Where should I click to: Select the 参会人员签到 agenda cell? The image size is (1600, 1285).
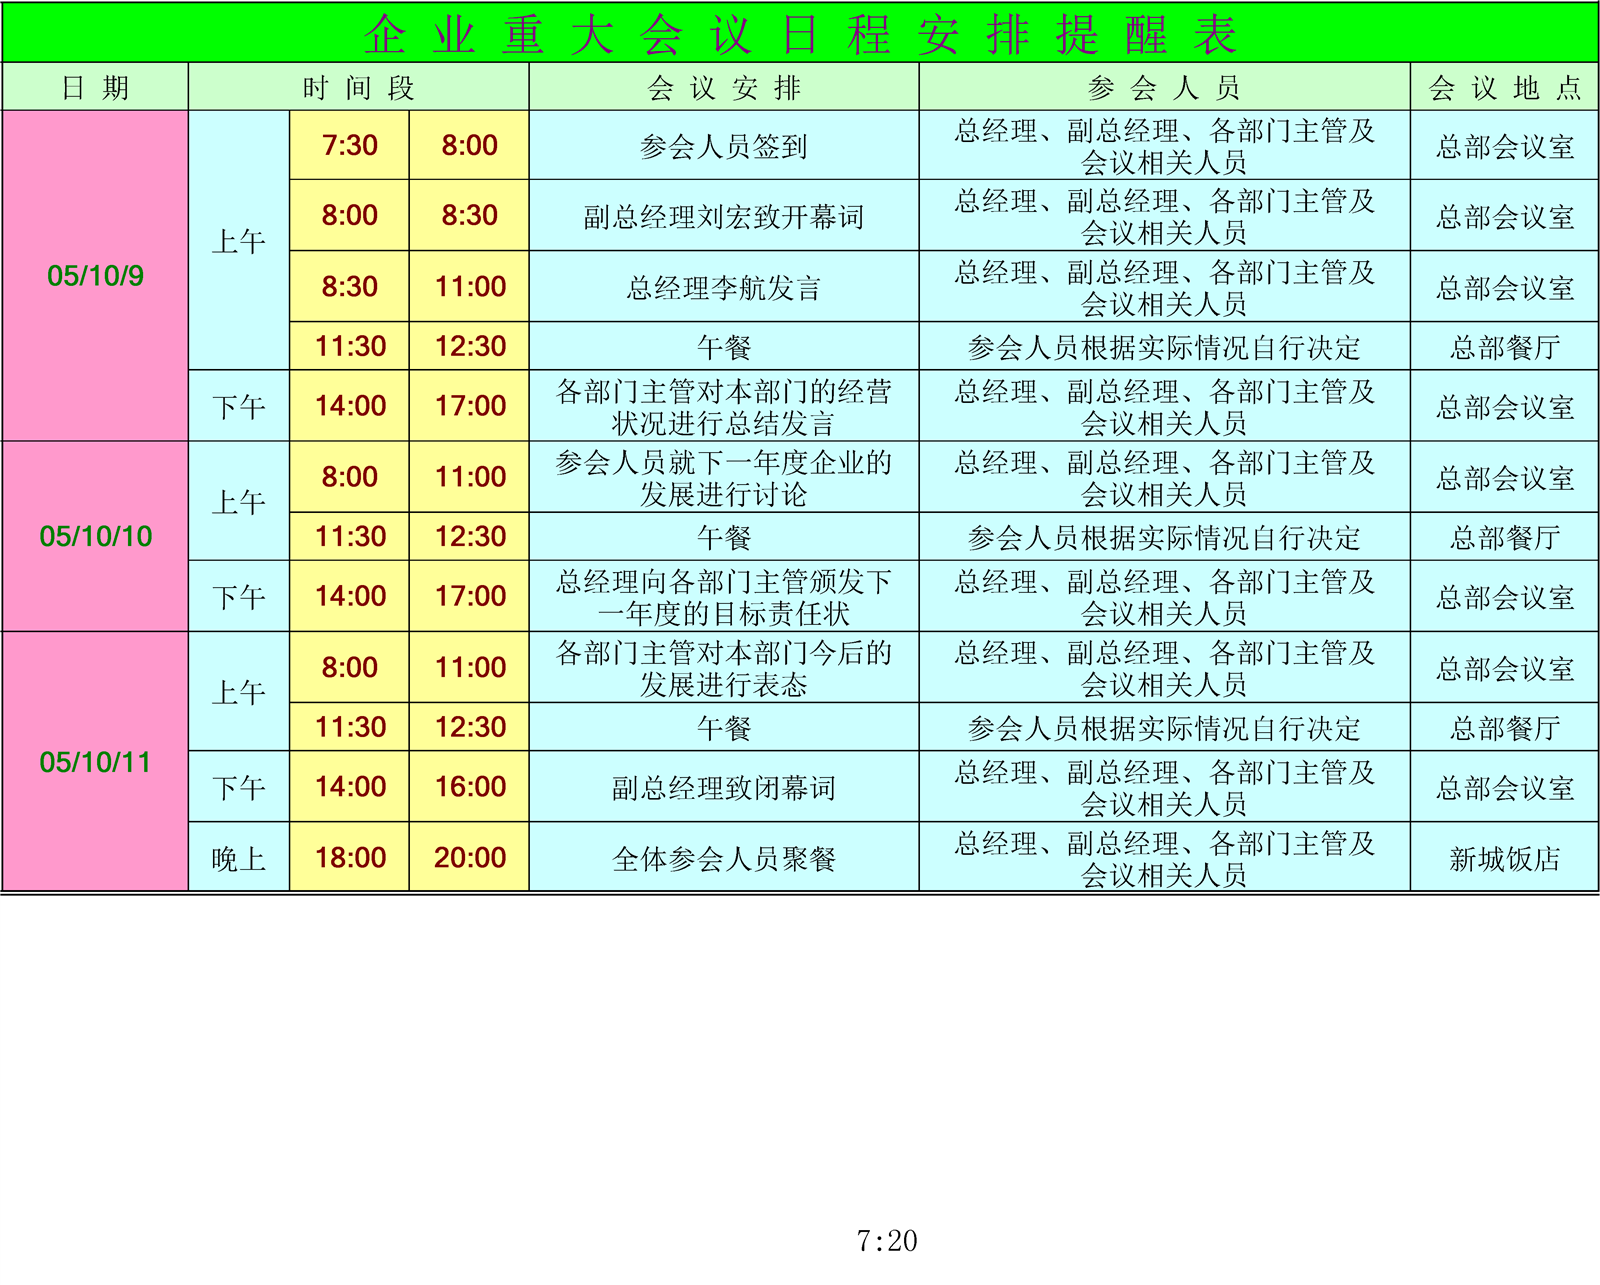click(723, 146)
